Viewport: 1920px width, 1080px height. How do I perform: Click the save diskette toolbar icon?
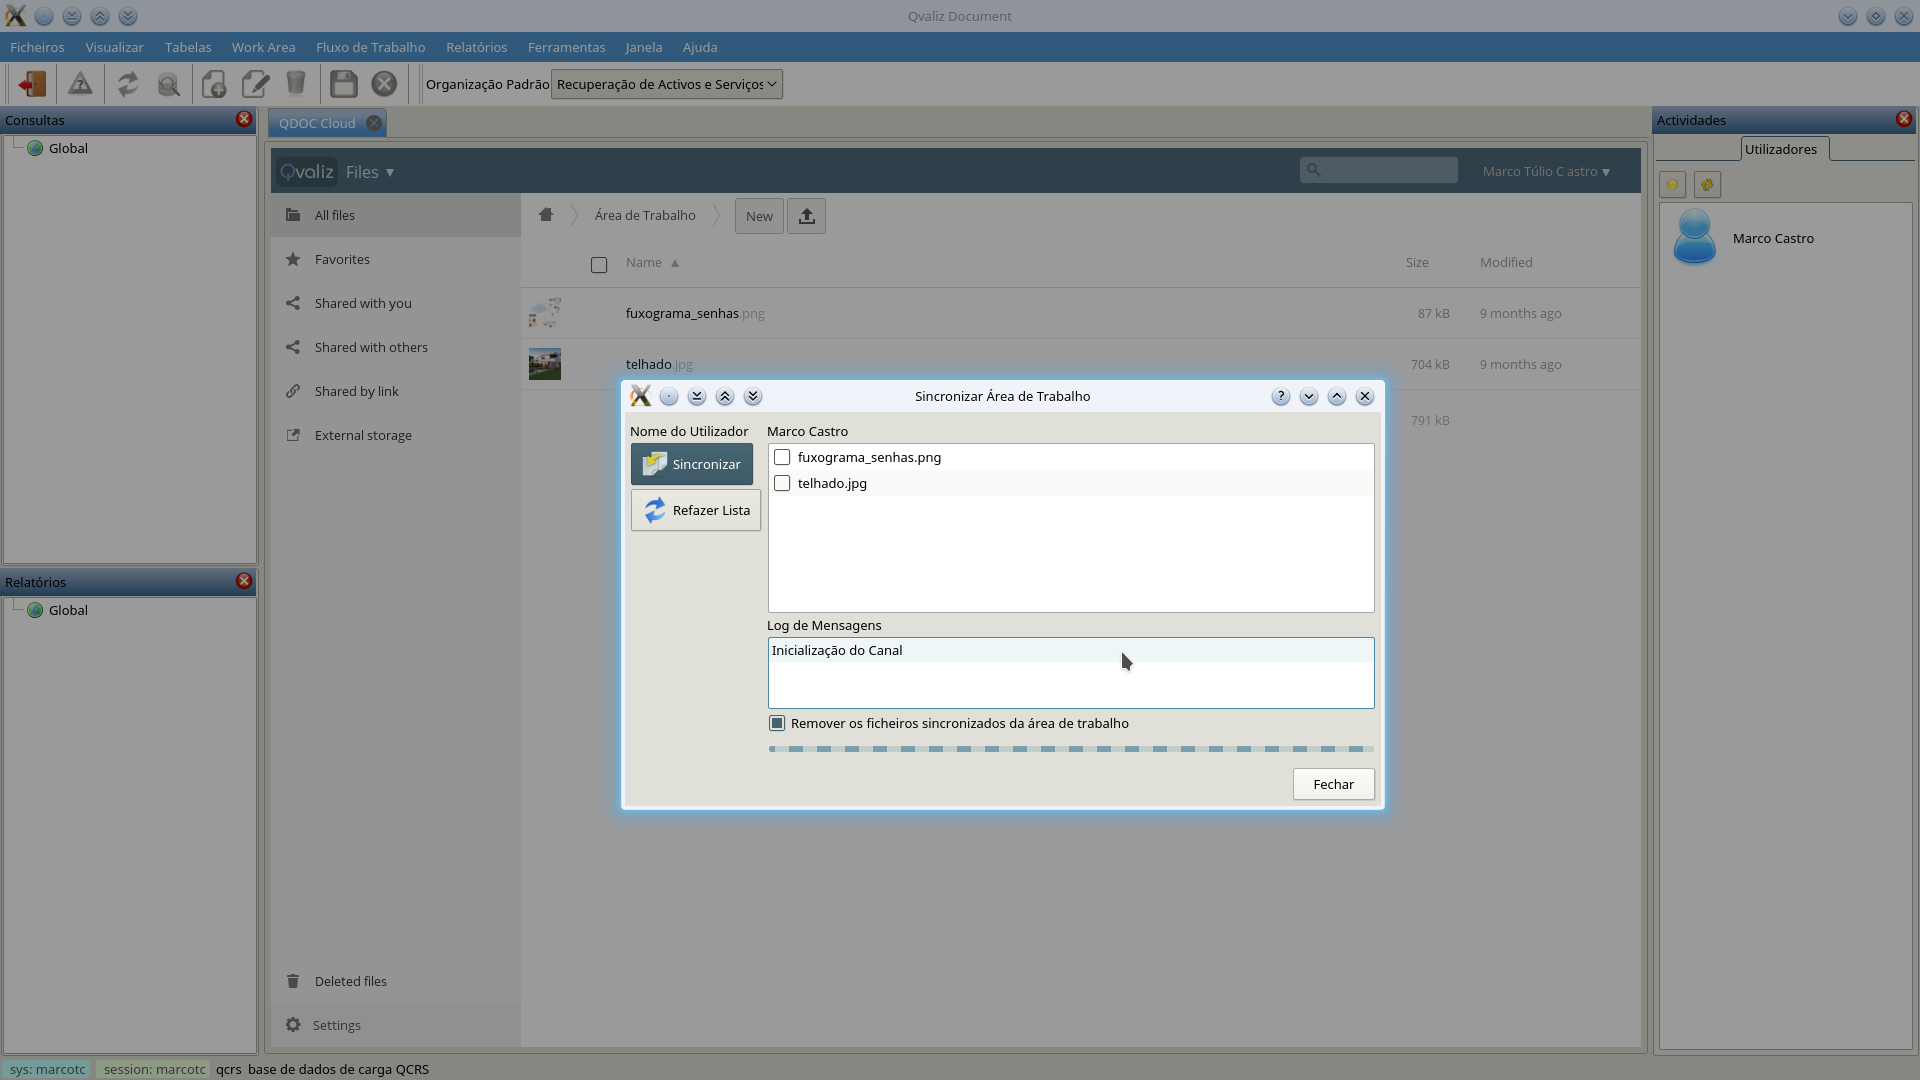pyautogui.click(x=343, y=84)
